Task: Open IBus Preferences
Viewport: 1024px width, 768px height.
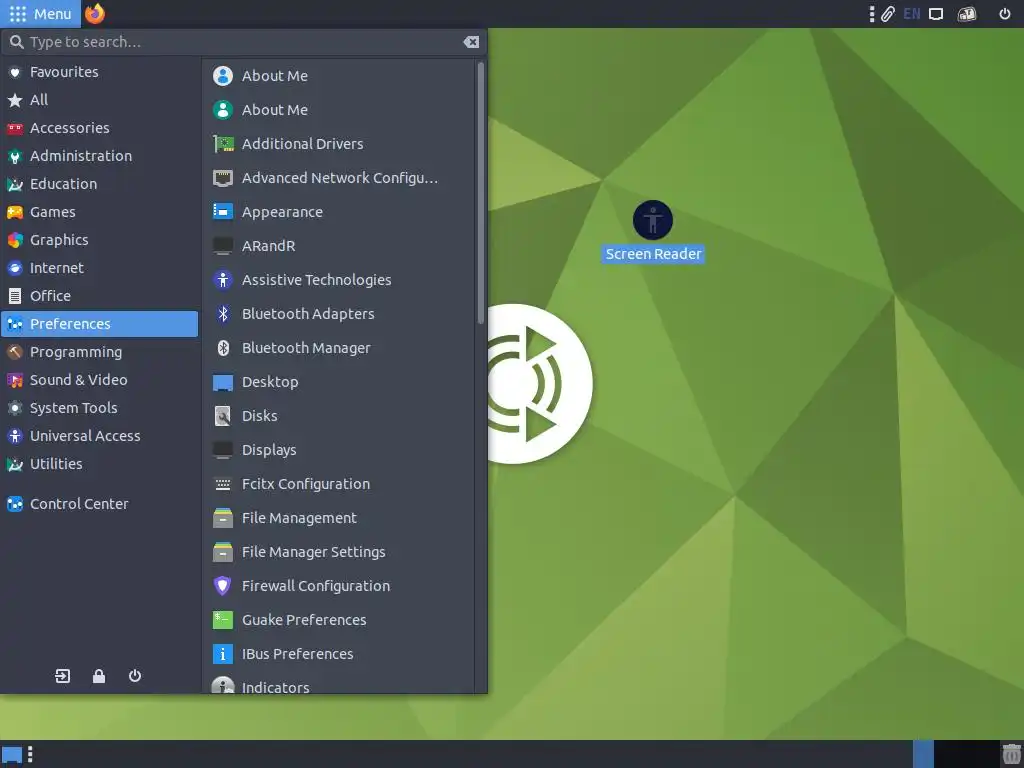Action: pyautogui.click(x=340, y=654)
